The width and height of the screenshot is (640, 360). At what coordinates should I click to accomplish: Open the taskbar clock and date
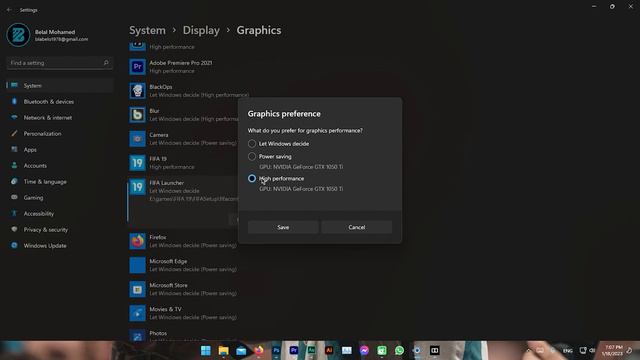point(612,351)
